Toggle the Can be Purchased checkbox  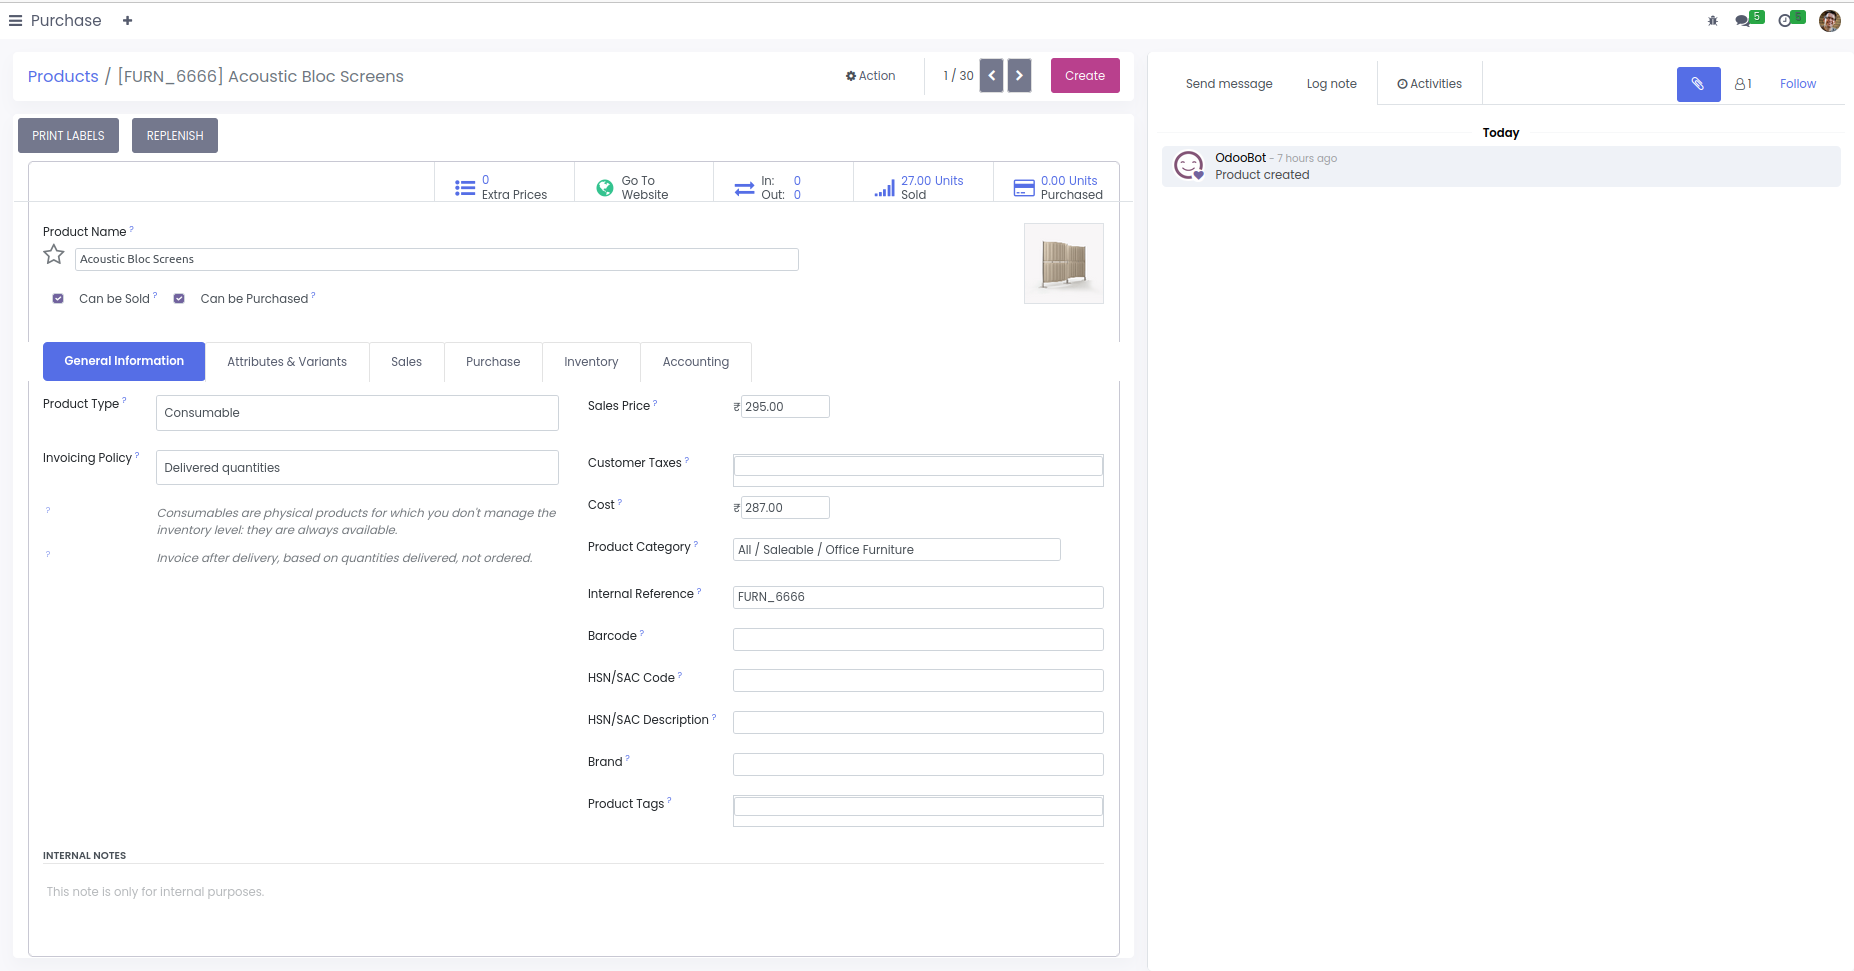pos(179,299)
